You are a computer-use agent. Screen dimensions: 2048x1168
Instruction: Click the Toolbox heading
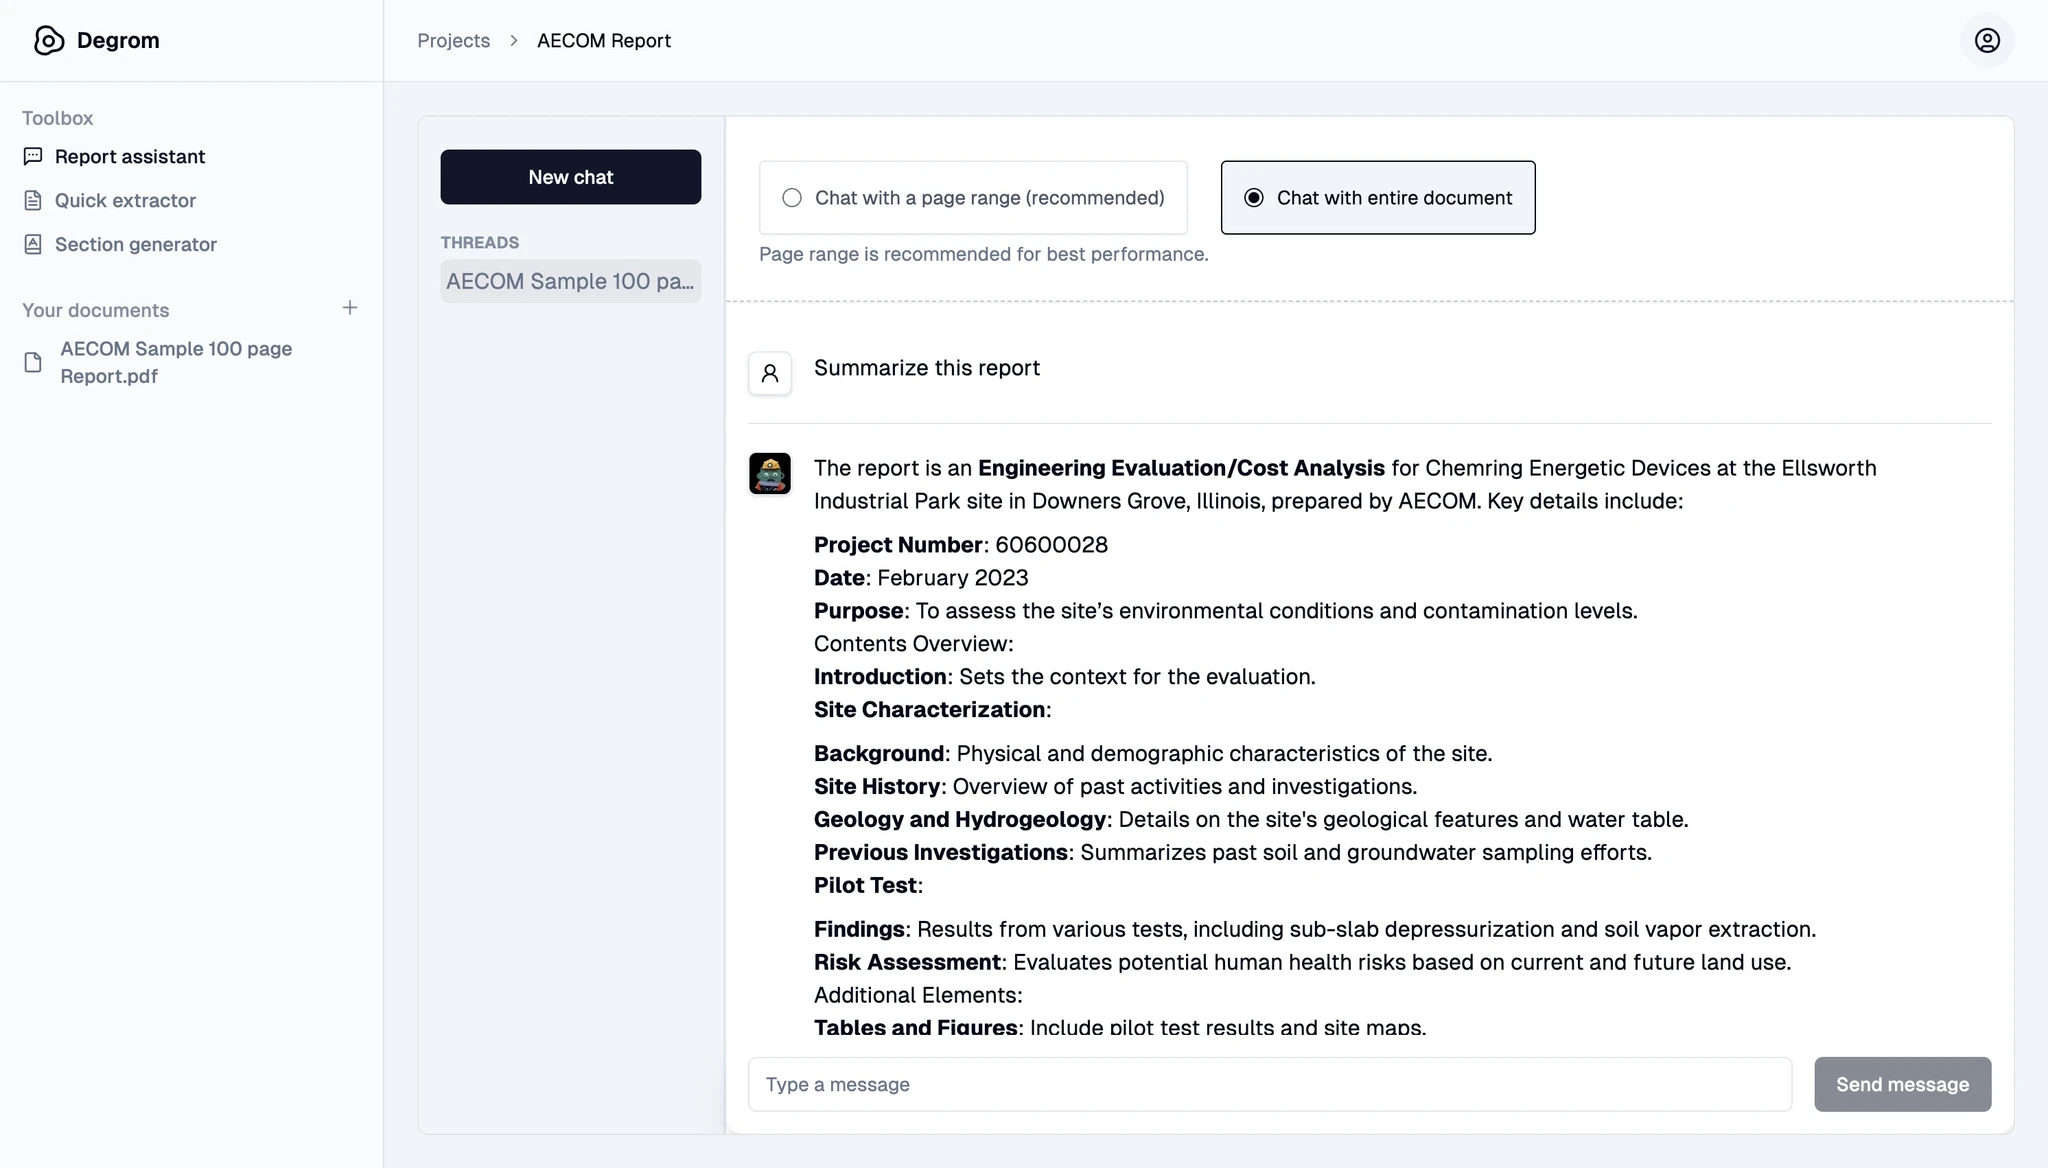[x=58, y=118]
